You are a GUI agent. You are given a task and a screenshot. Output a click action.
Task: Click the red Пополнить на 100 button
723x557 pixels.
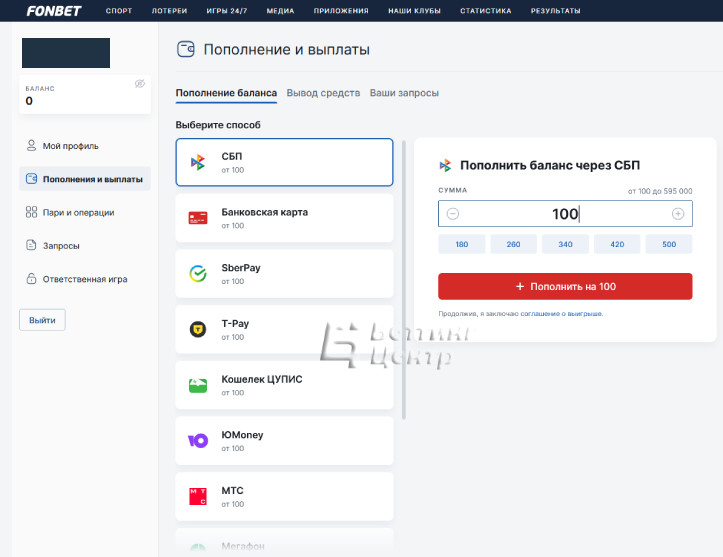(x=565, y=286)
